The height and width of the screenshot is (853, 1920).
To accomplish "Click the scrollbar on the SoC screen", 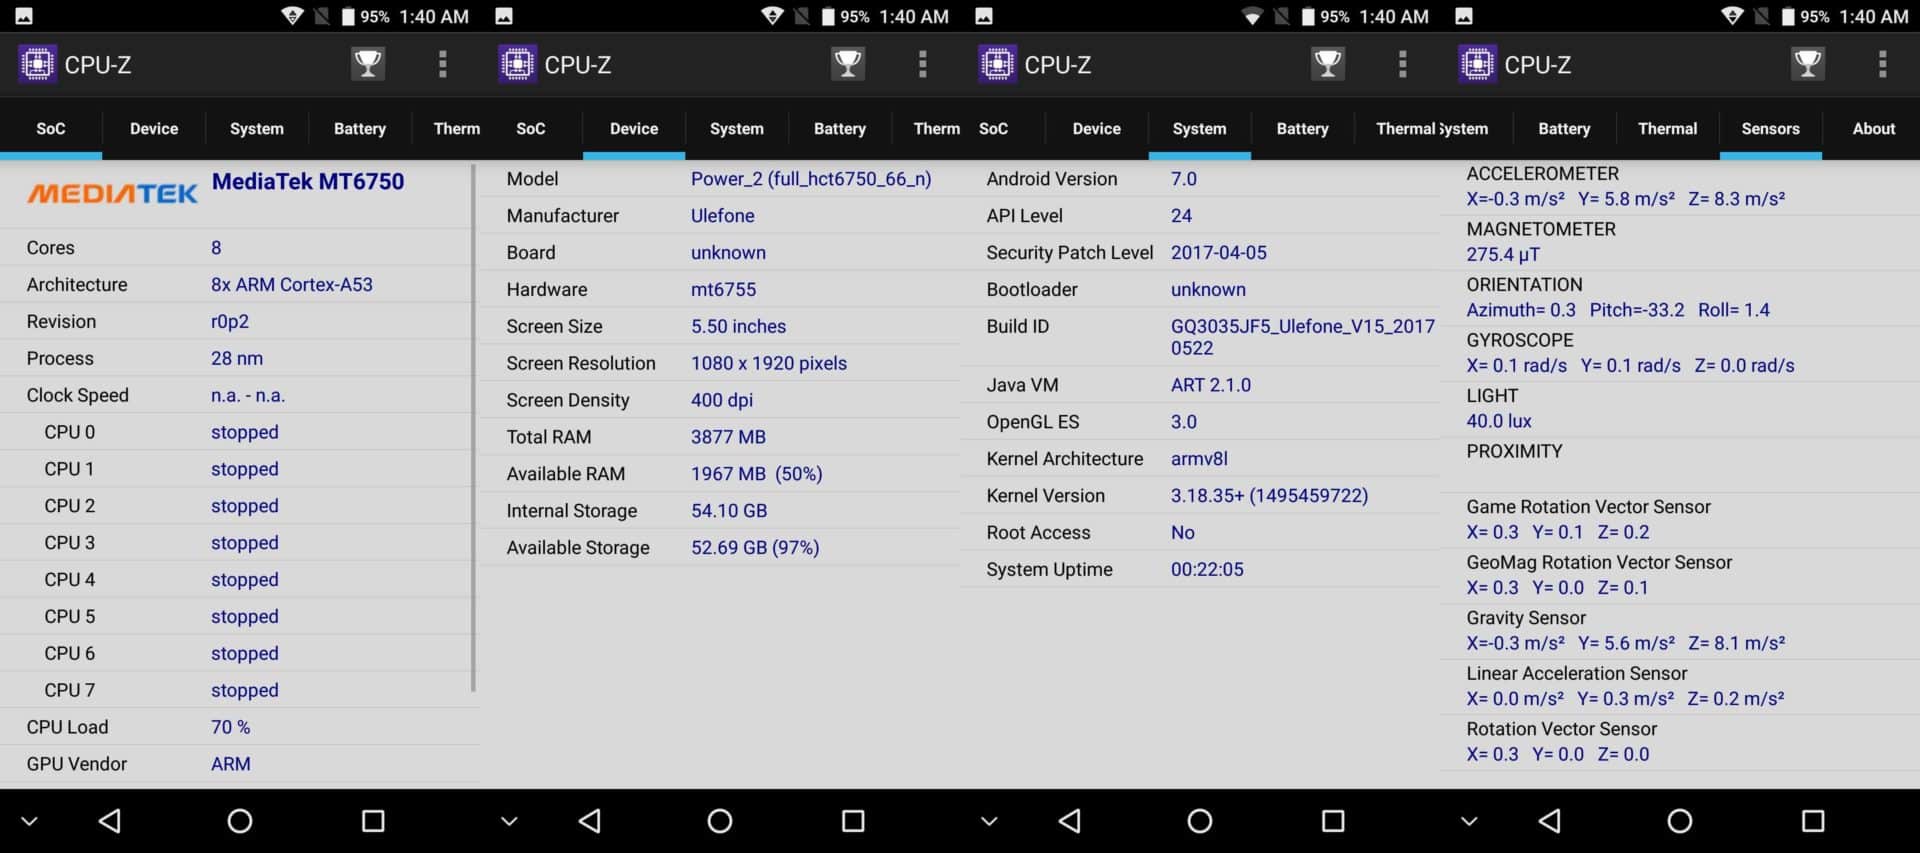I will [473, 428].
